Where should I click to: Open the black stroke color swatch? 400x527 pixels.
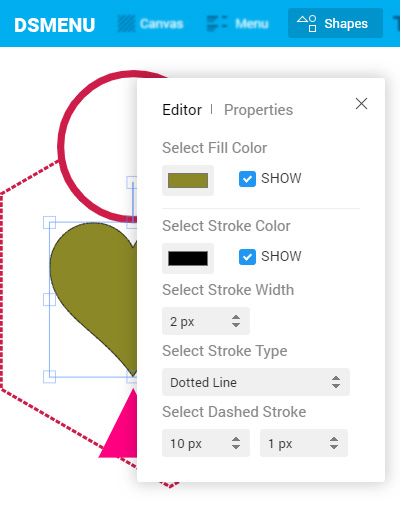(x=188, y=258)
